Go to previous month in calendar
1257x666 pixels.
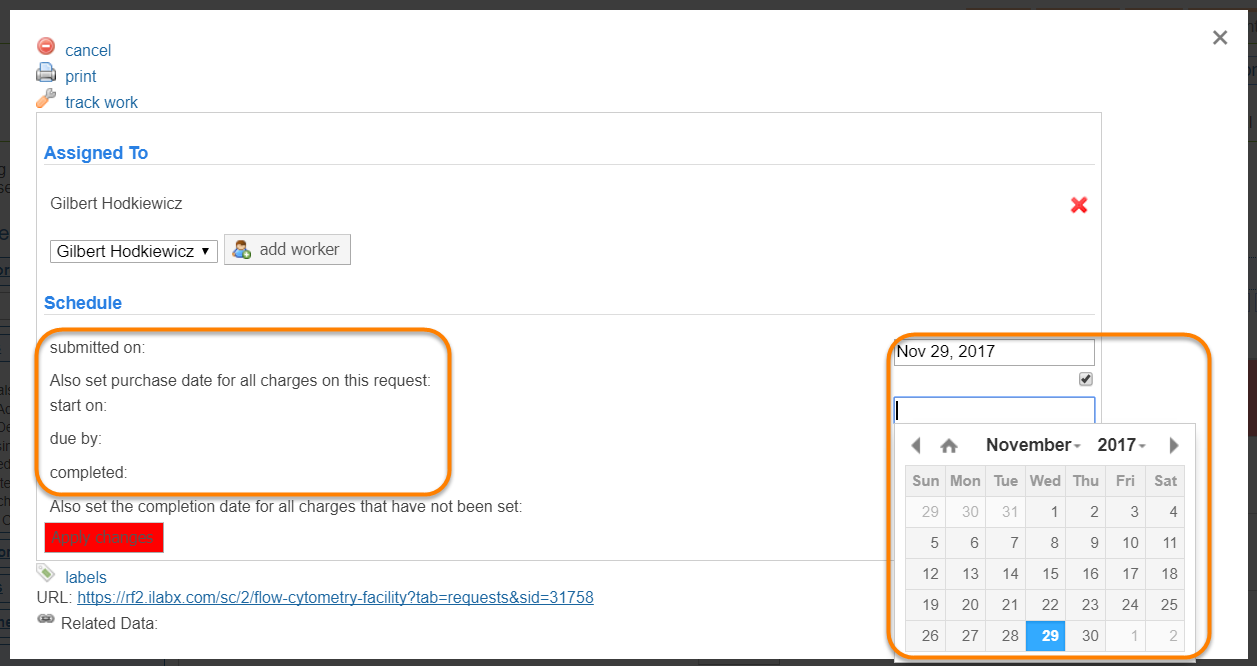[x=915, y=446]
